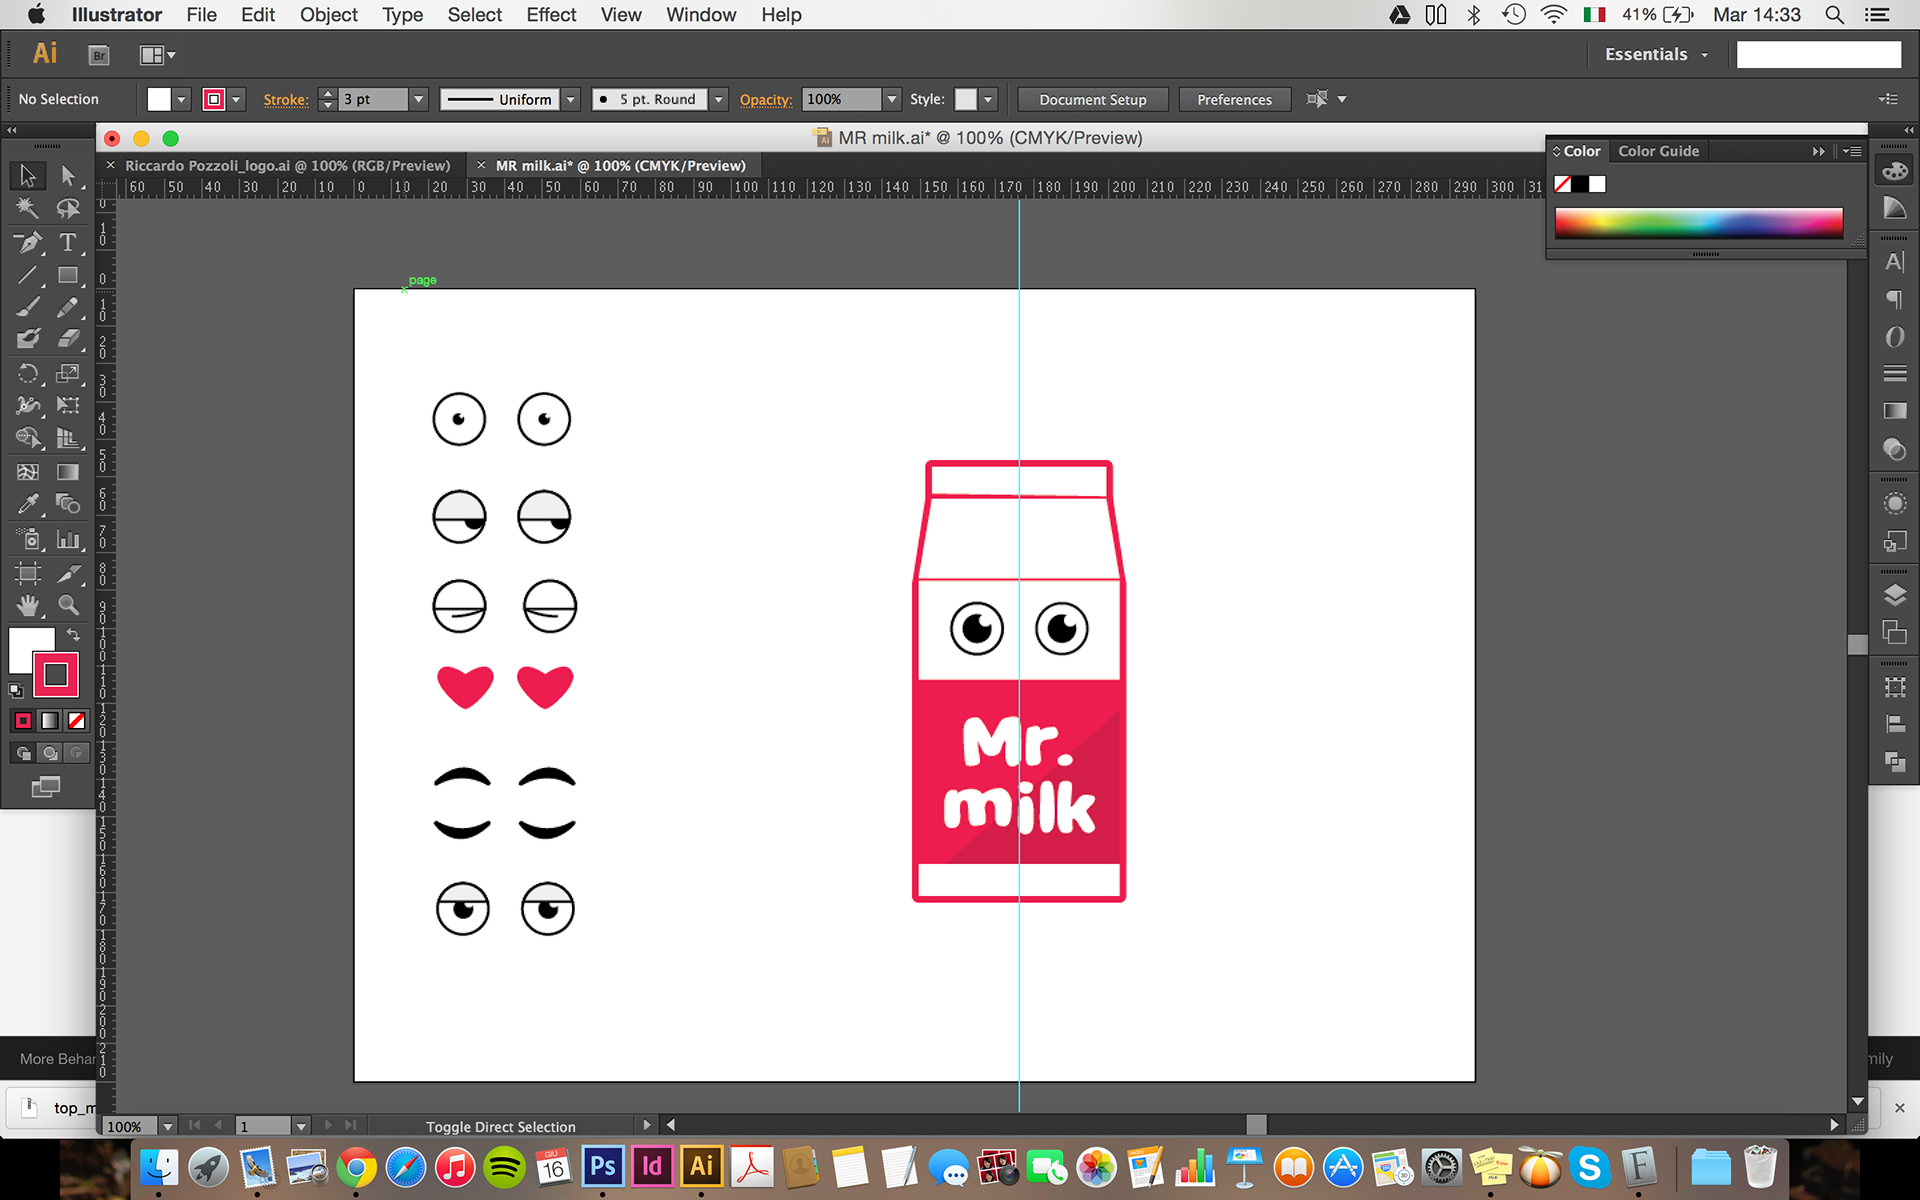1920x1200 pixels.
Task: Select the Rectangle tool
Action: coord(68,275)
